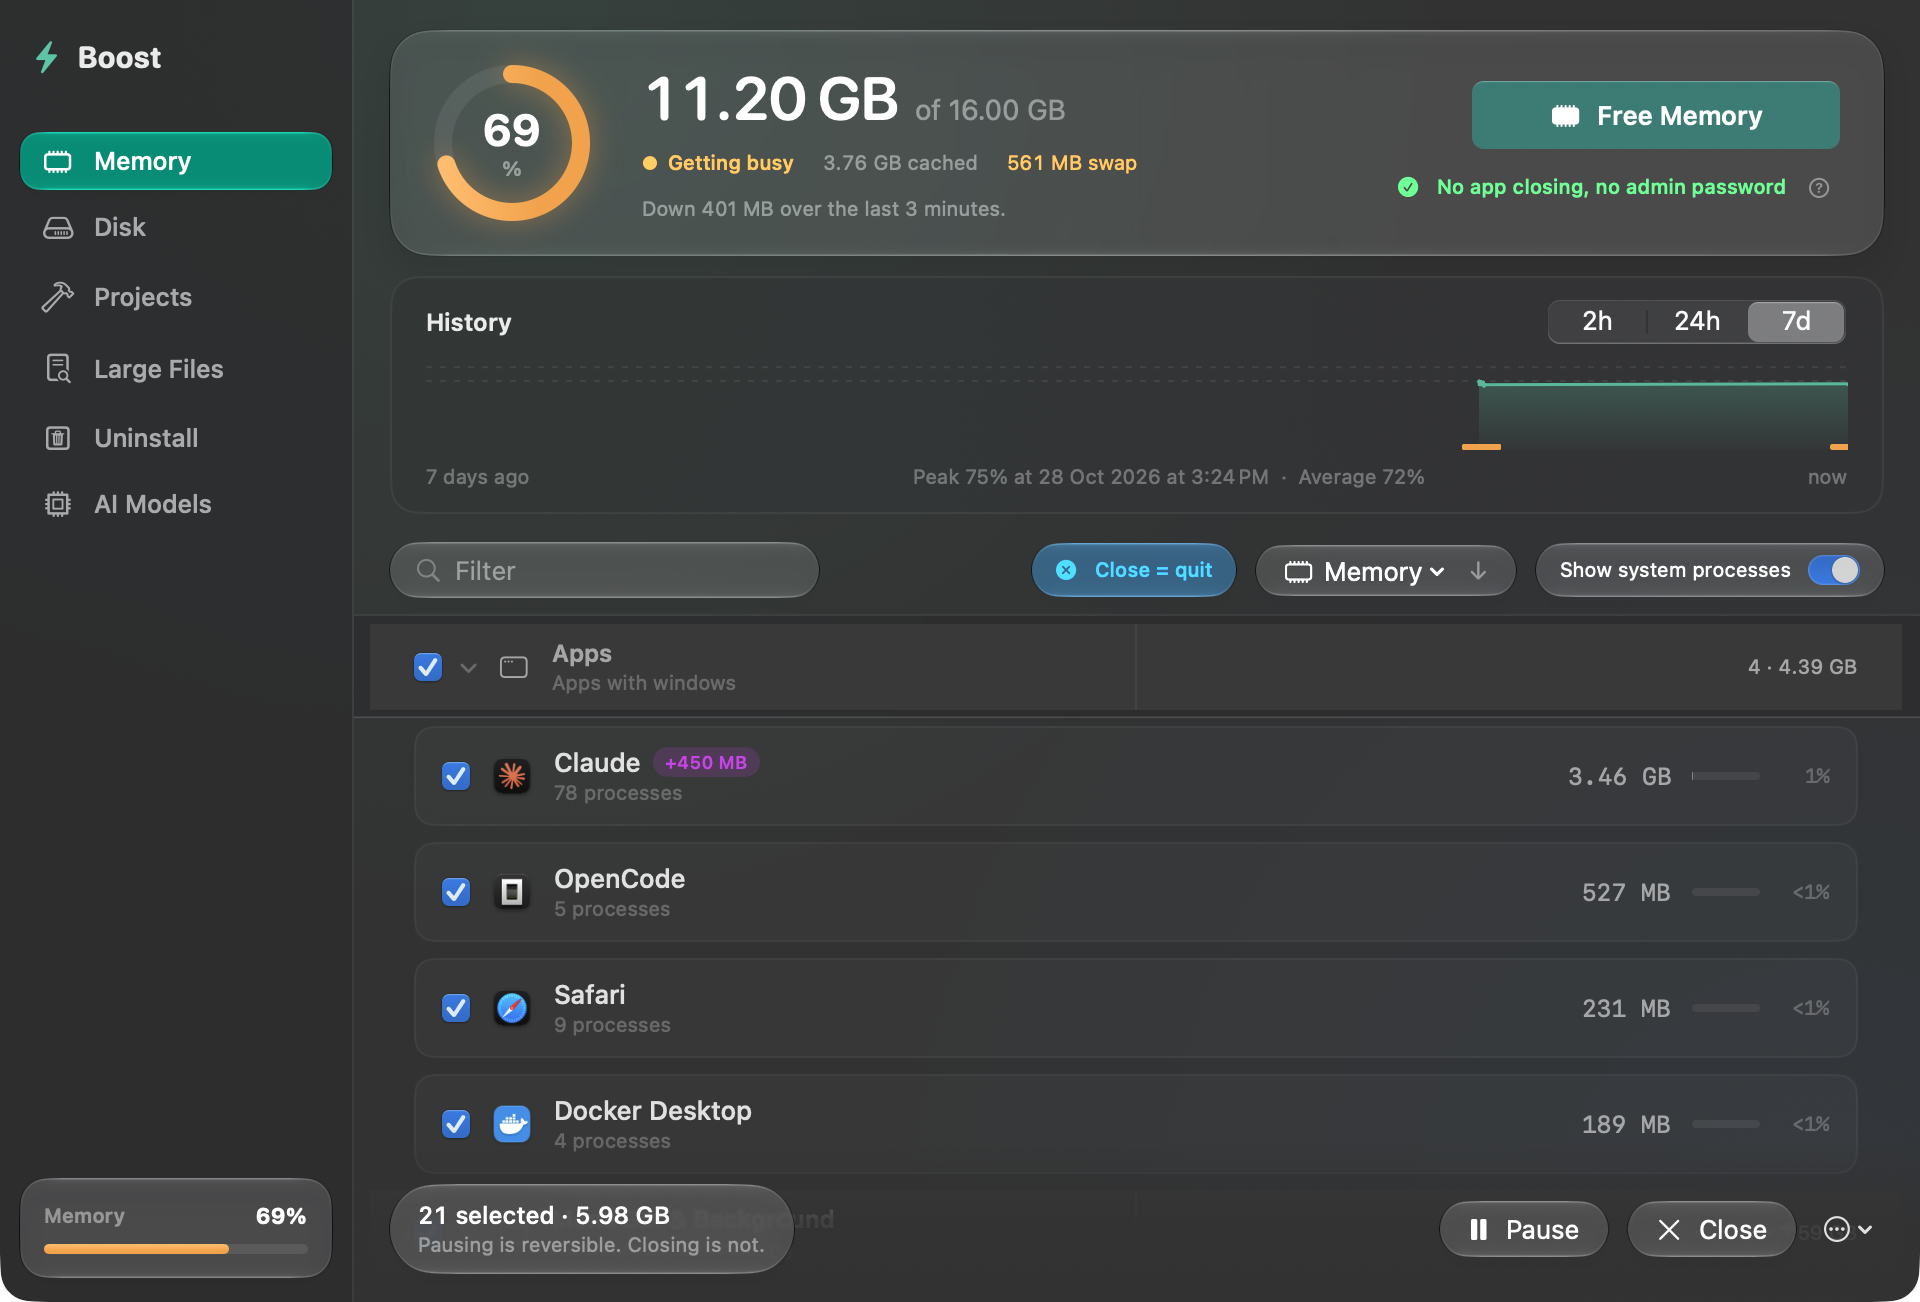1920x1302 pixels.
Task: Click the Safari compass icon
Action: click(512, 1008)
